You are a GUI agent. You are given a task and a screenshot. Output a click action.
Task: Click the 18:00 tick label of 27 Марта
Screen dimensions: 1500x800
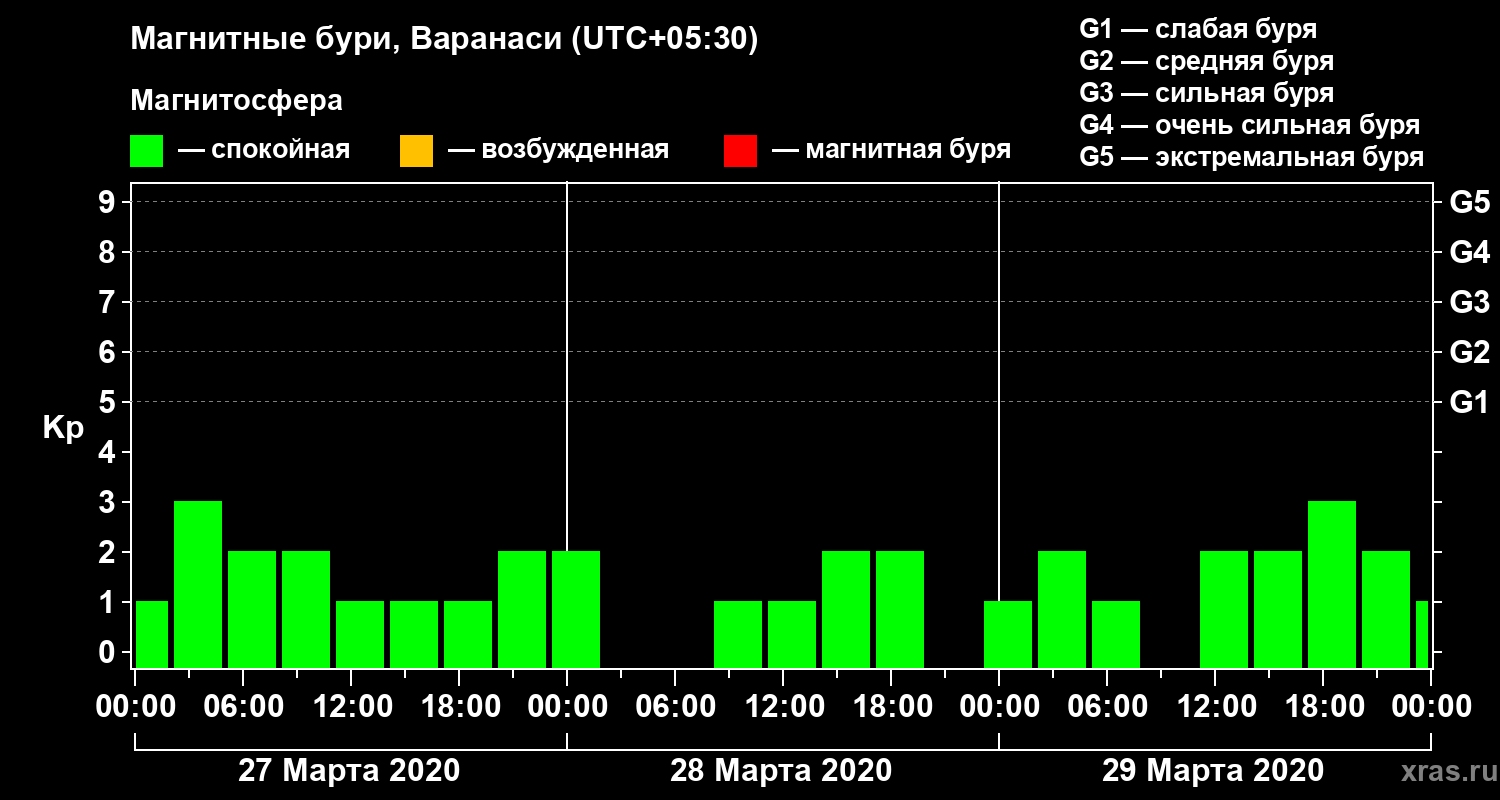coord(459,707)
